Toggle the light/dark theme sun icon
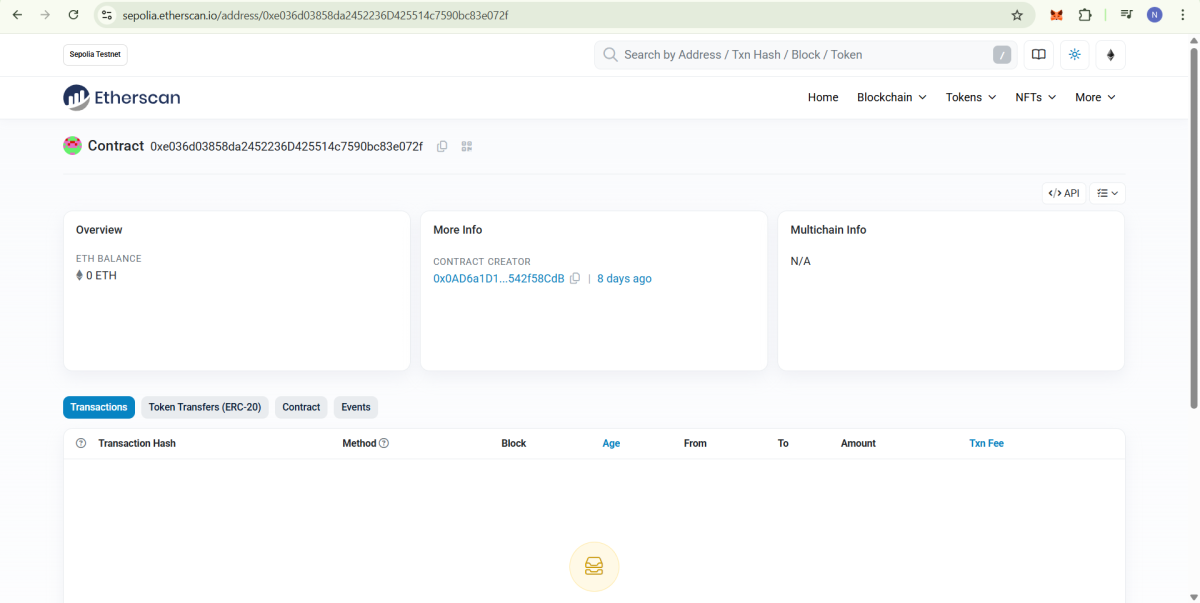 click(1075, 55)
